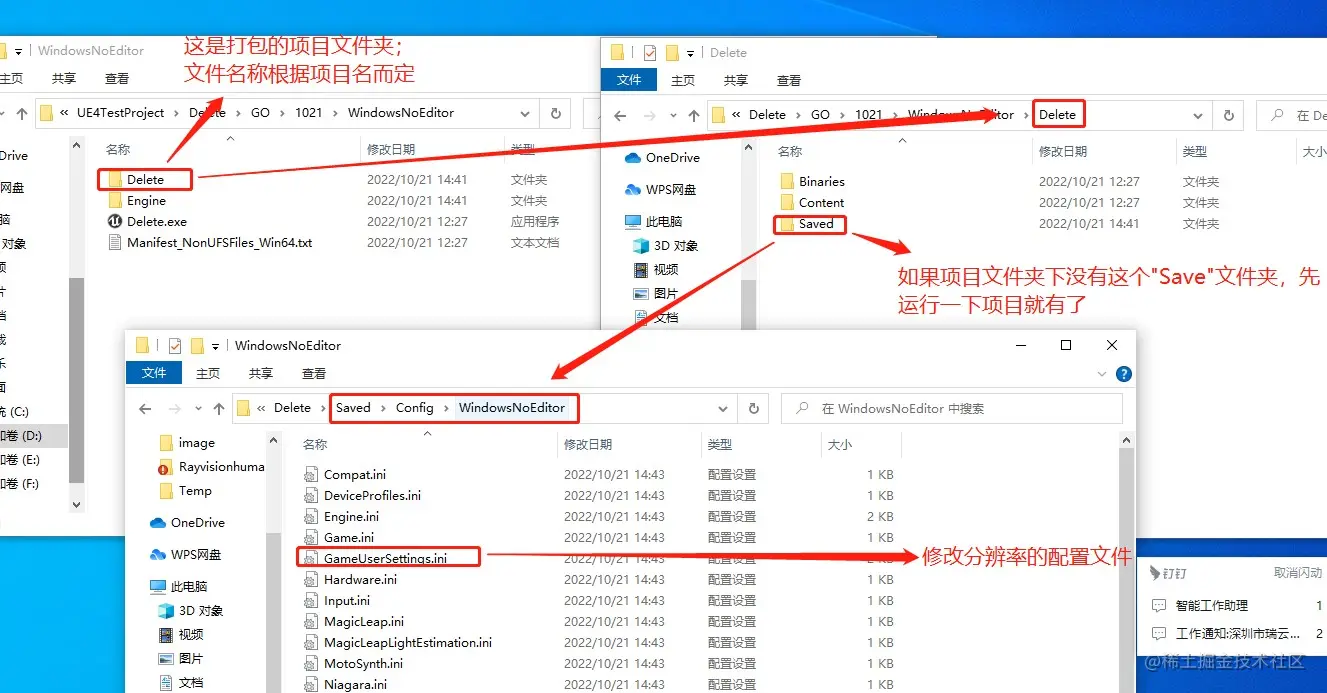The image size is (1327, 693).
Task: Expand the address bar history dropdown
Action: pos(723,408)
